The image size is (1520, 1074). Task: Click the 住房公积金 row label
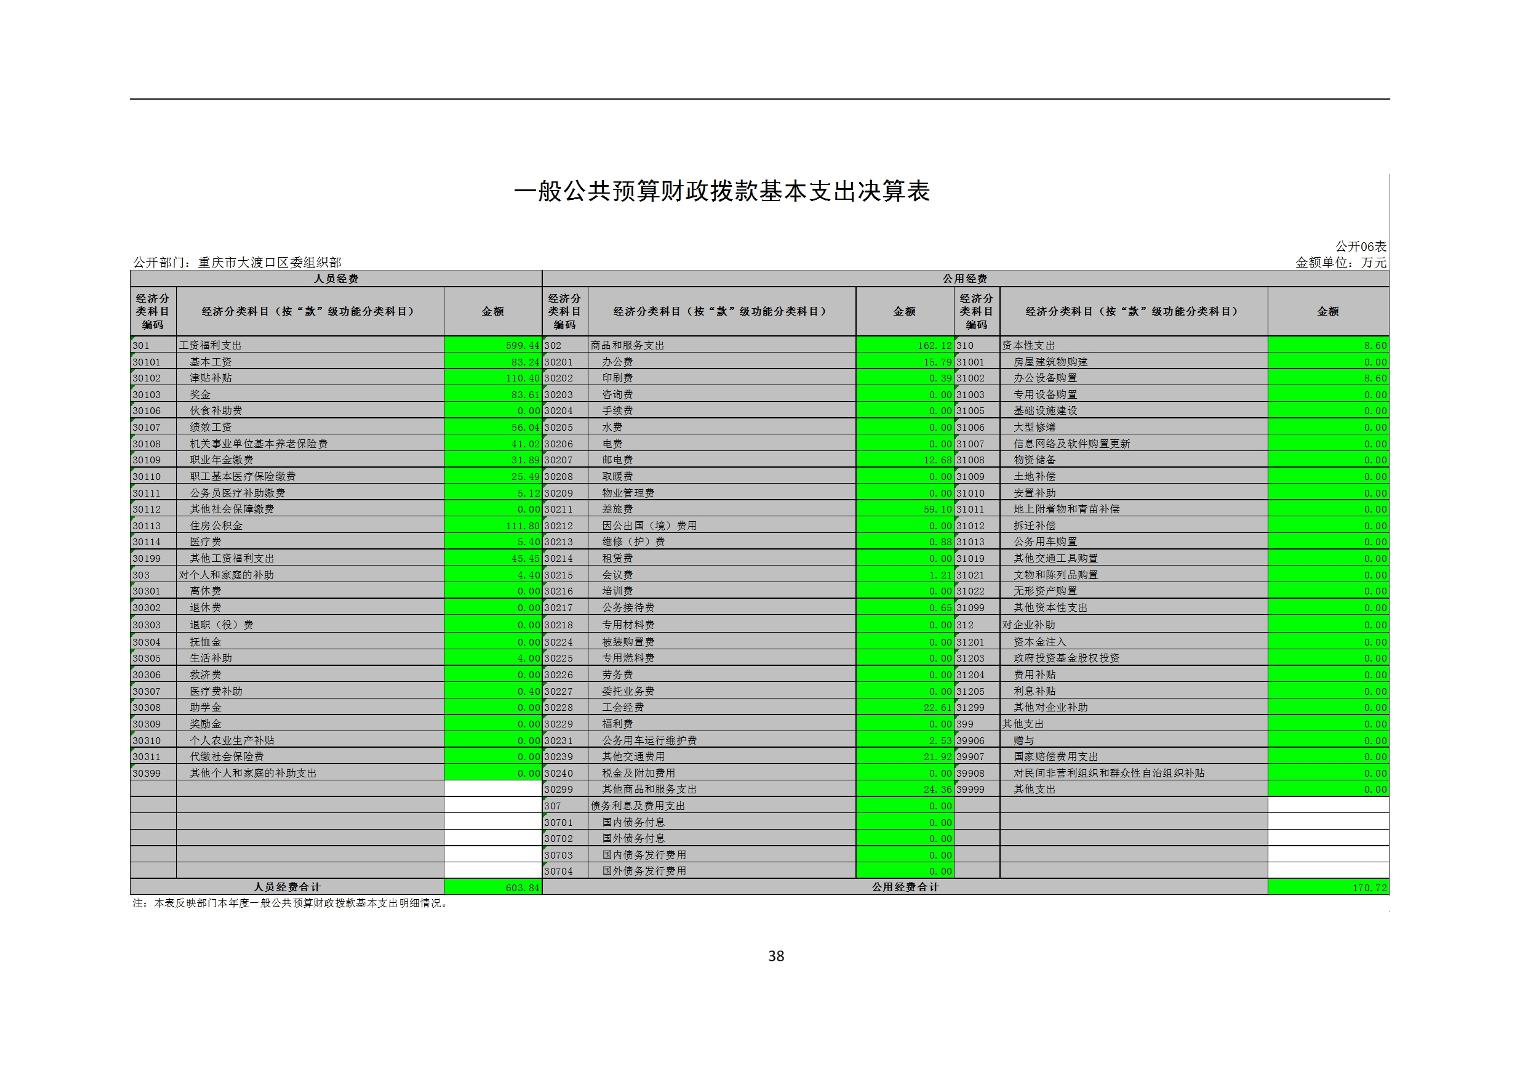coord(216,526)
